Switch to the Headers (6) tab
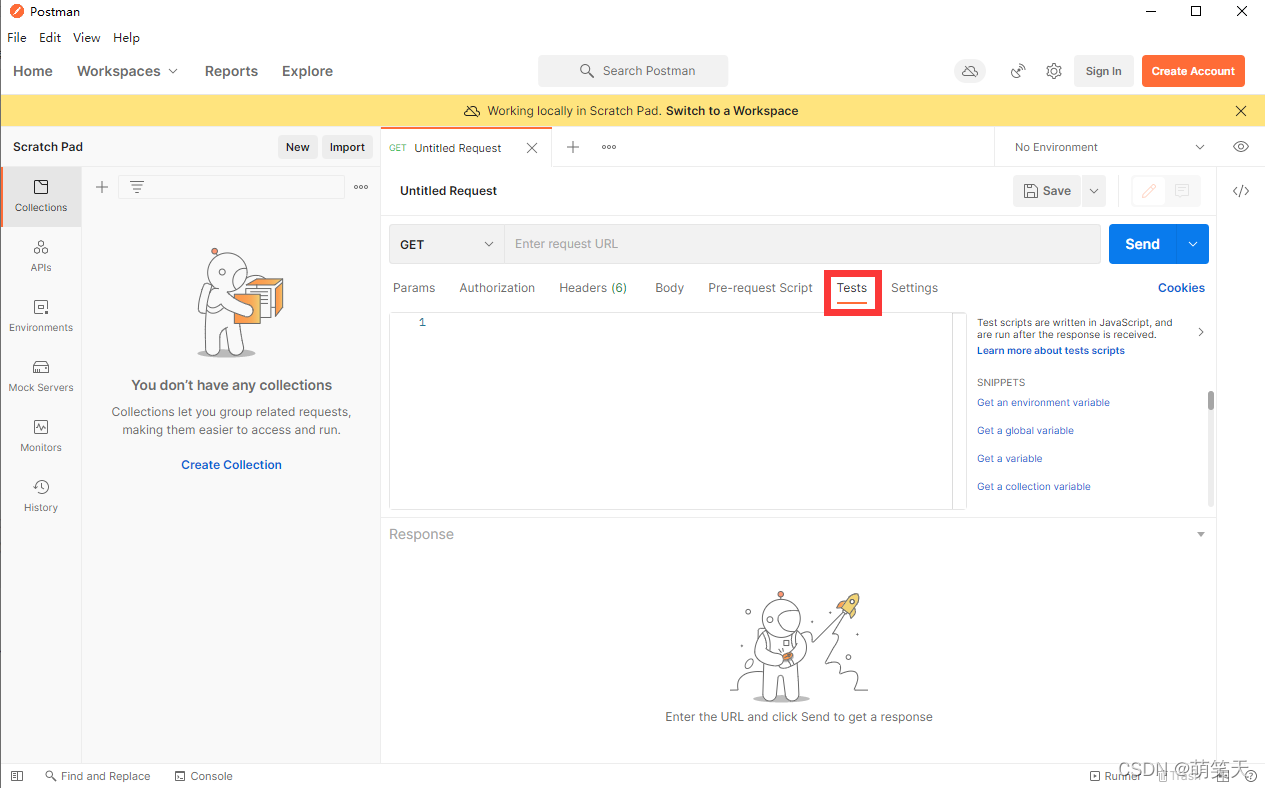Screen dimensions: 1265x788 point(593,288)
